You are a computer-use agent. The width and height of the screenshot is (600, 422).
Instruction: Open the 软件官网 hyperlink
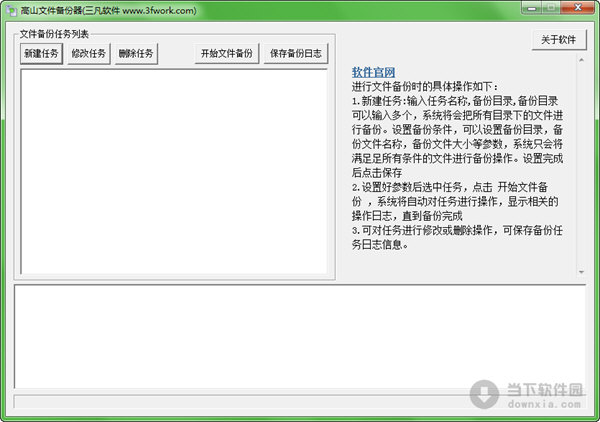click(373, 72)
